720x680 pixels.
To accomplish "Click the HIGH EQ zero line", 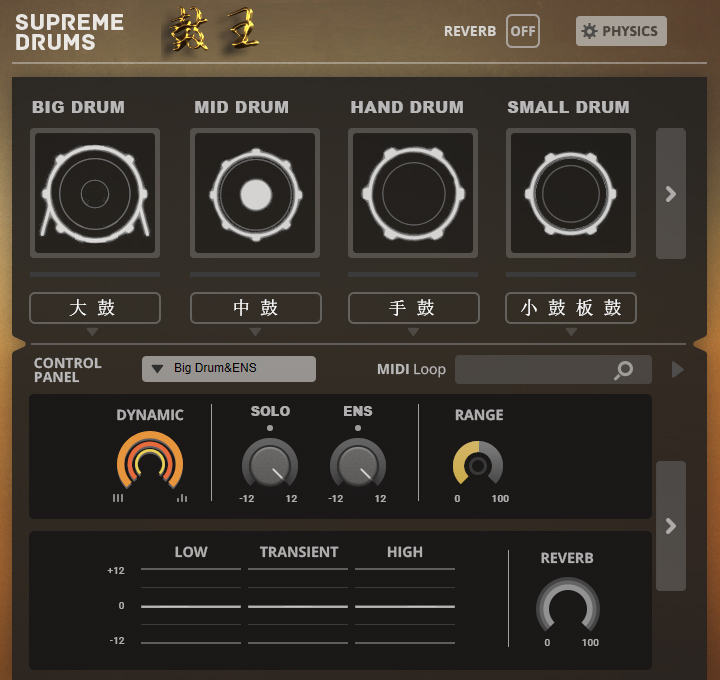I will (x=405, y=607).
